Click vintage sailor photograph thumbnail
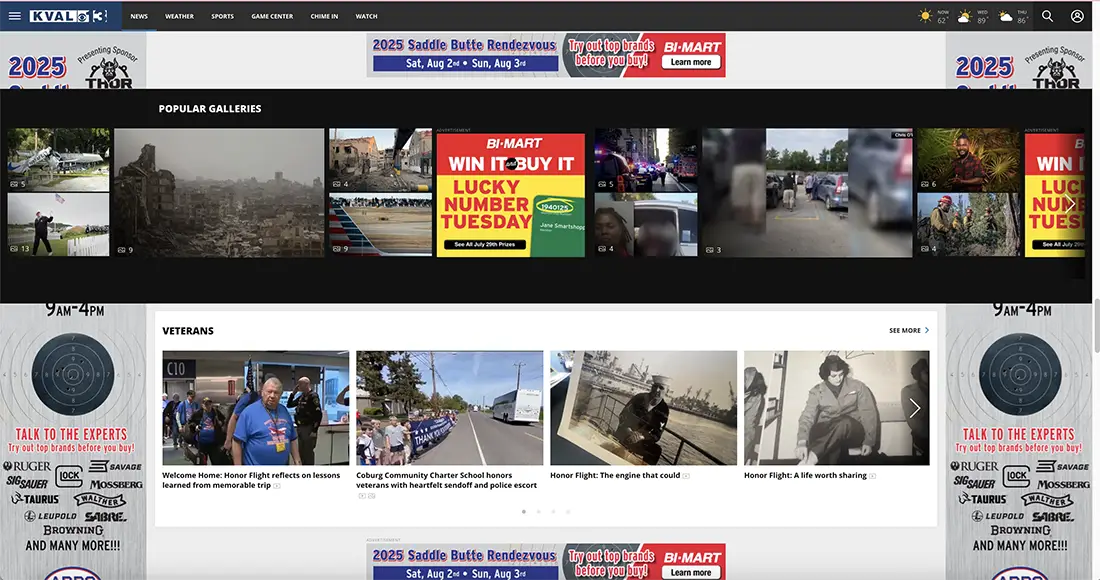This screenshot has height=580, width=1100. point(643,408)
